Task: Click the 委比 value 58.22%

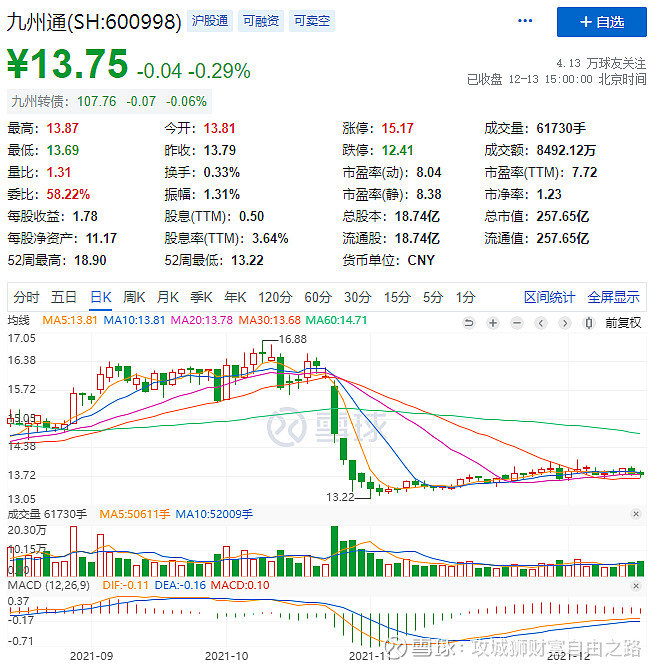Action: tap(68, 194)
